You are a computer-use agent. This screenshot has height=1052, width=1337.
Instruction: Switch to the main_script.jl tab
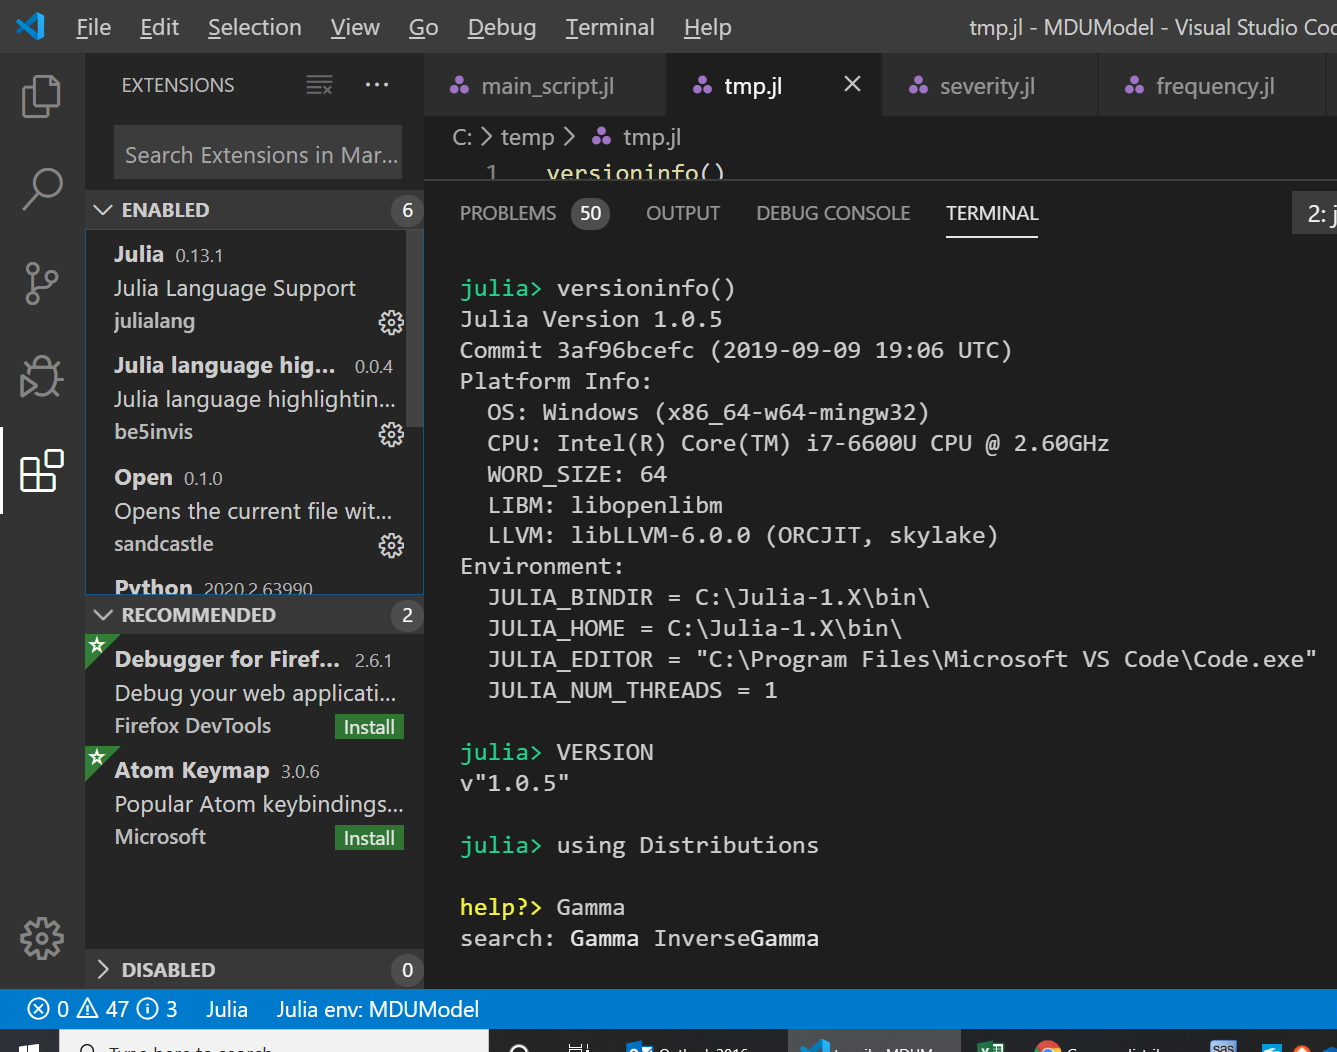click(546, 86)
